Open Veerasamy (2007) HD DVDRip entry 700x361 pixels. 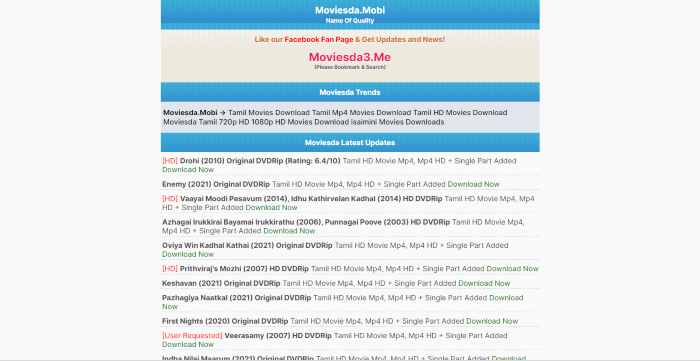coord(278,336)
